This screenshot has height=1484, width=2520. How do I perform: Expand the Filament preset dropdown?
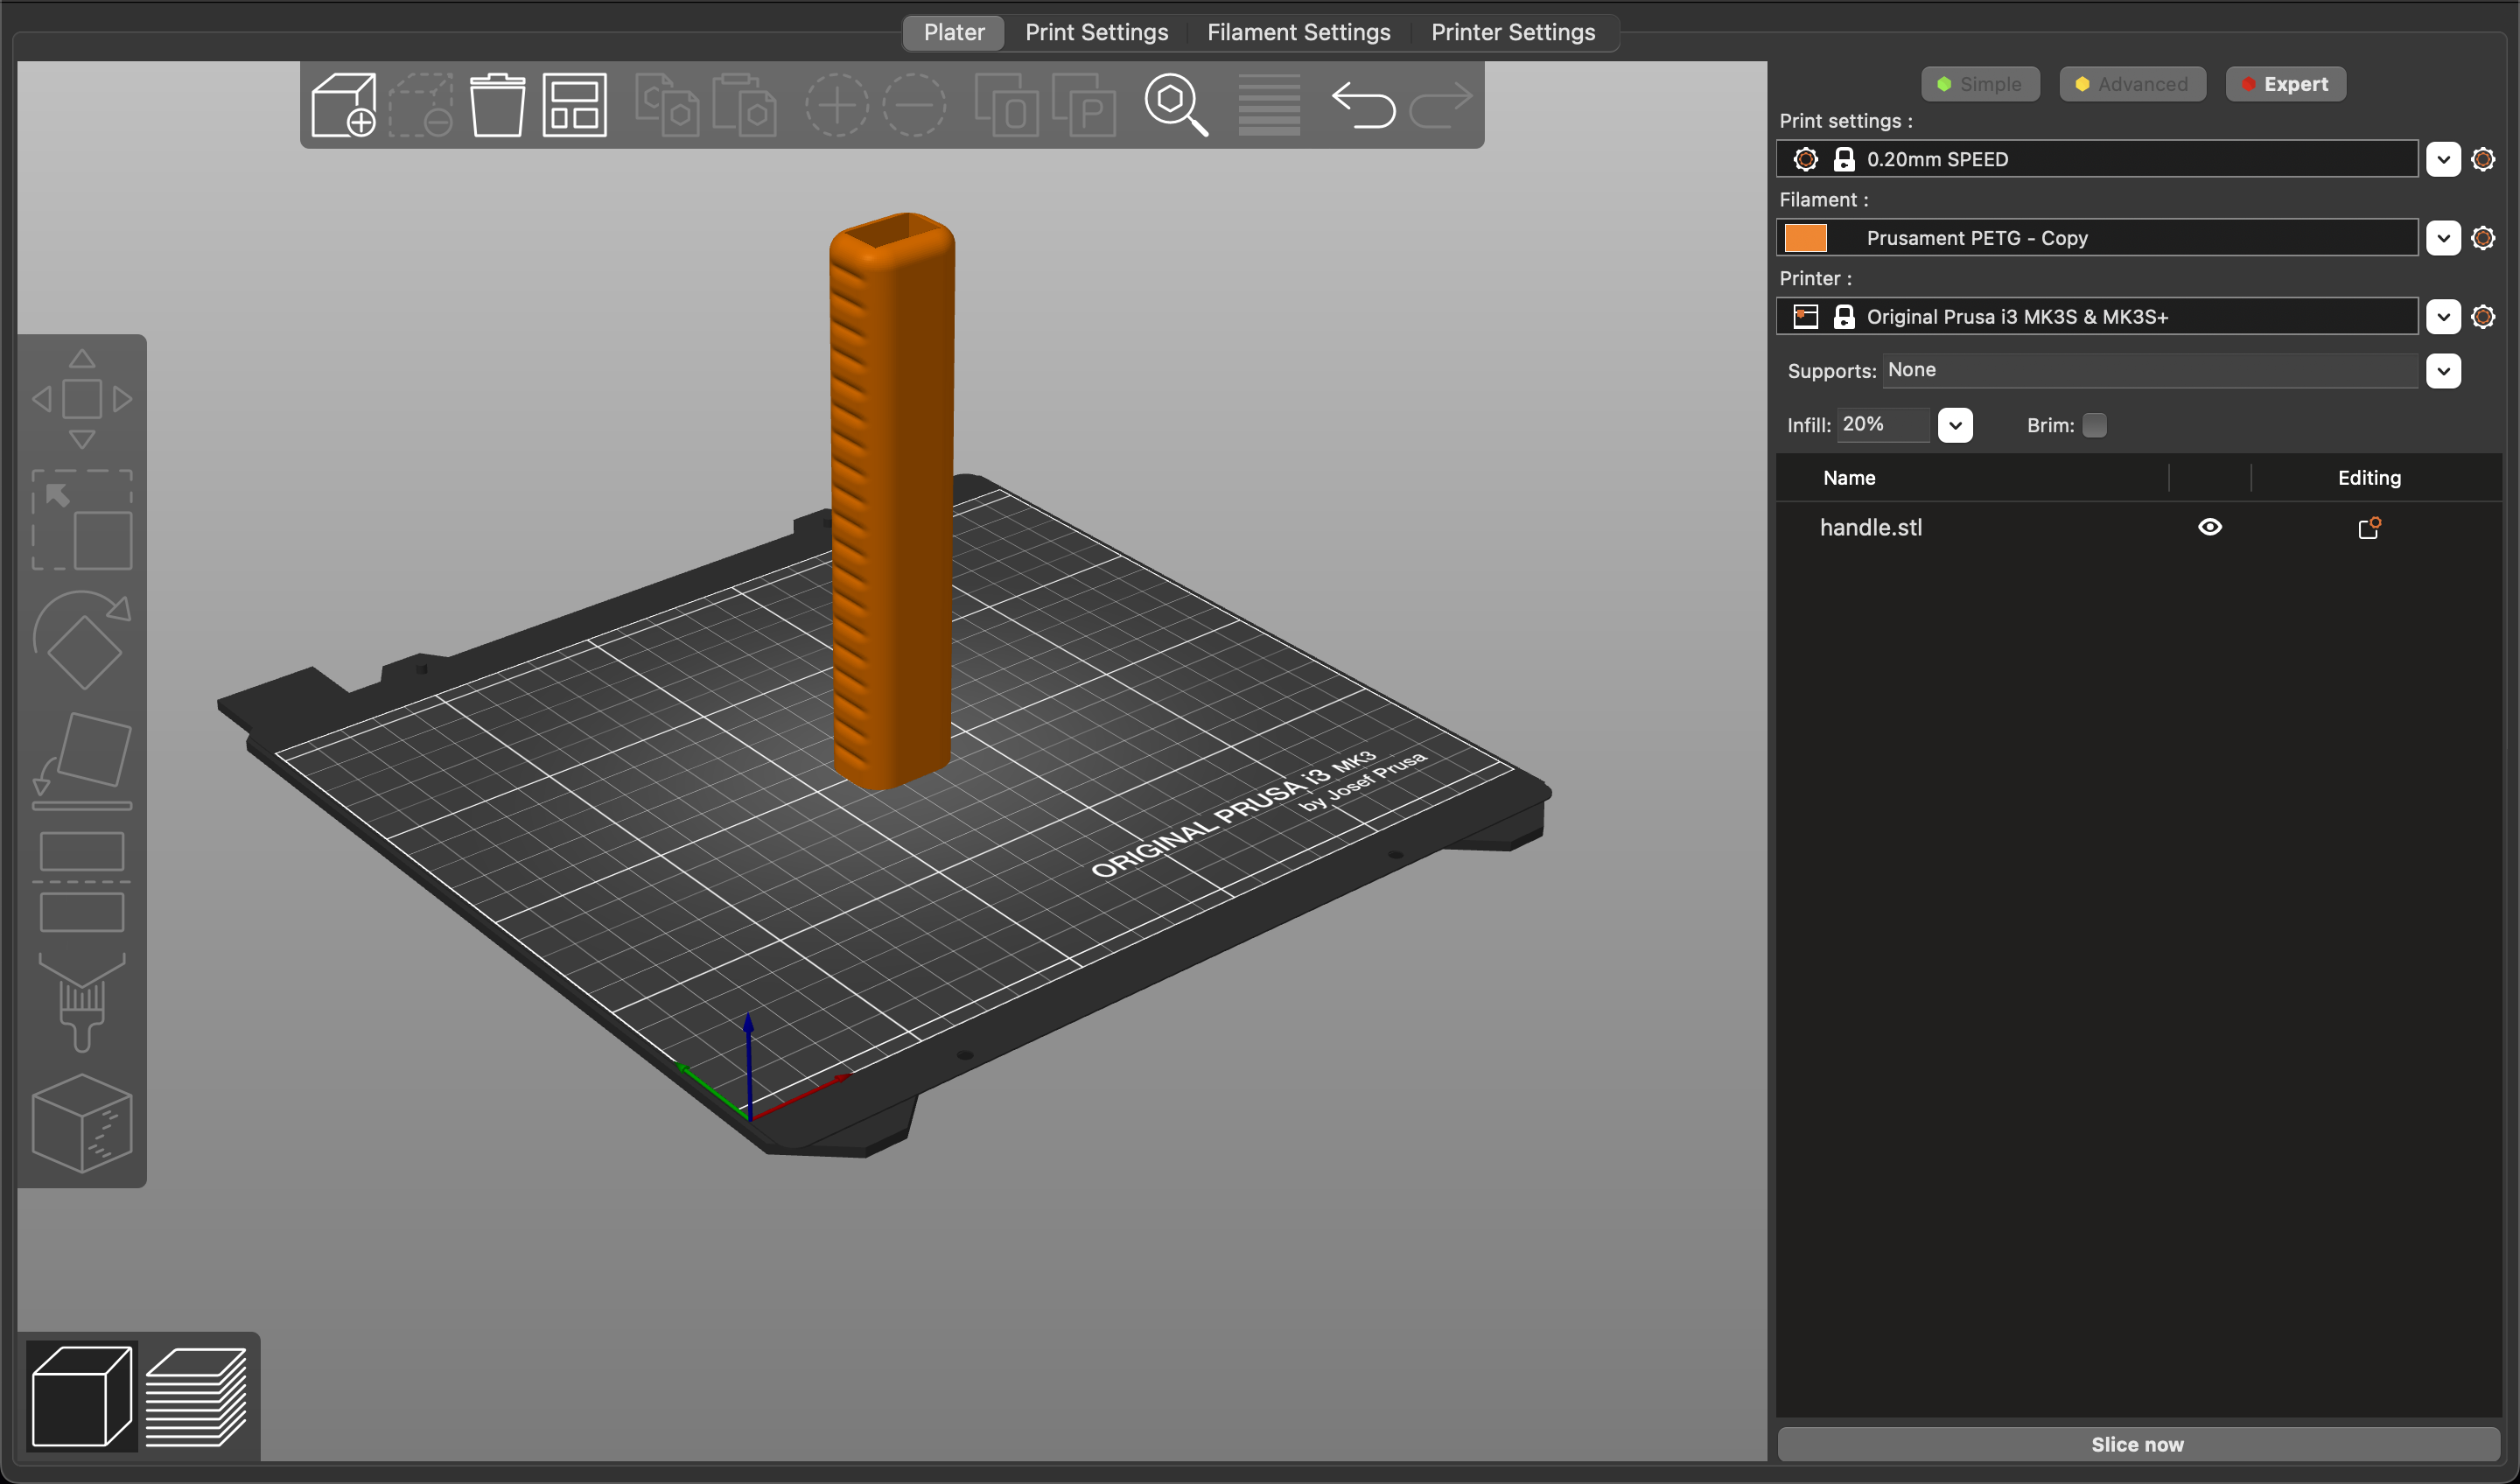[x=2443, y=238]
